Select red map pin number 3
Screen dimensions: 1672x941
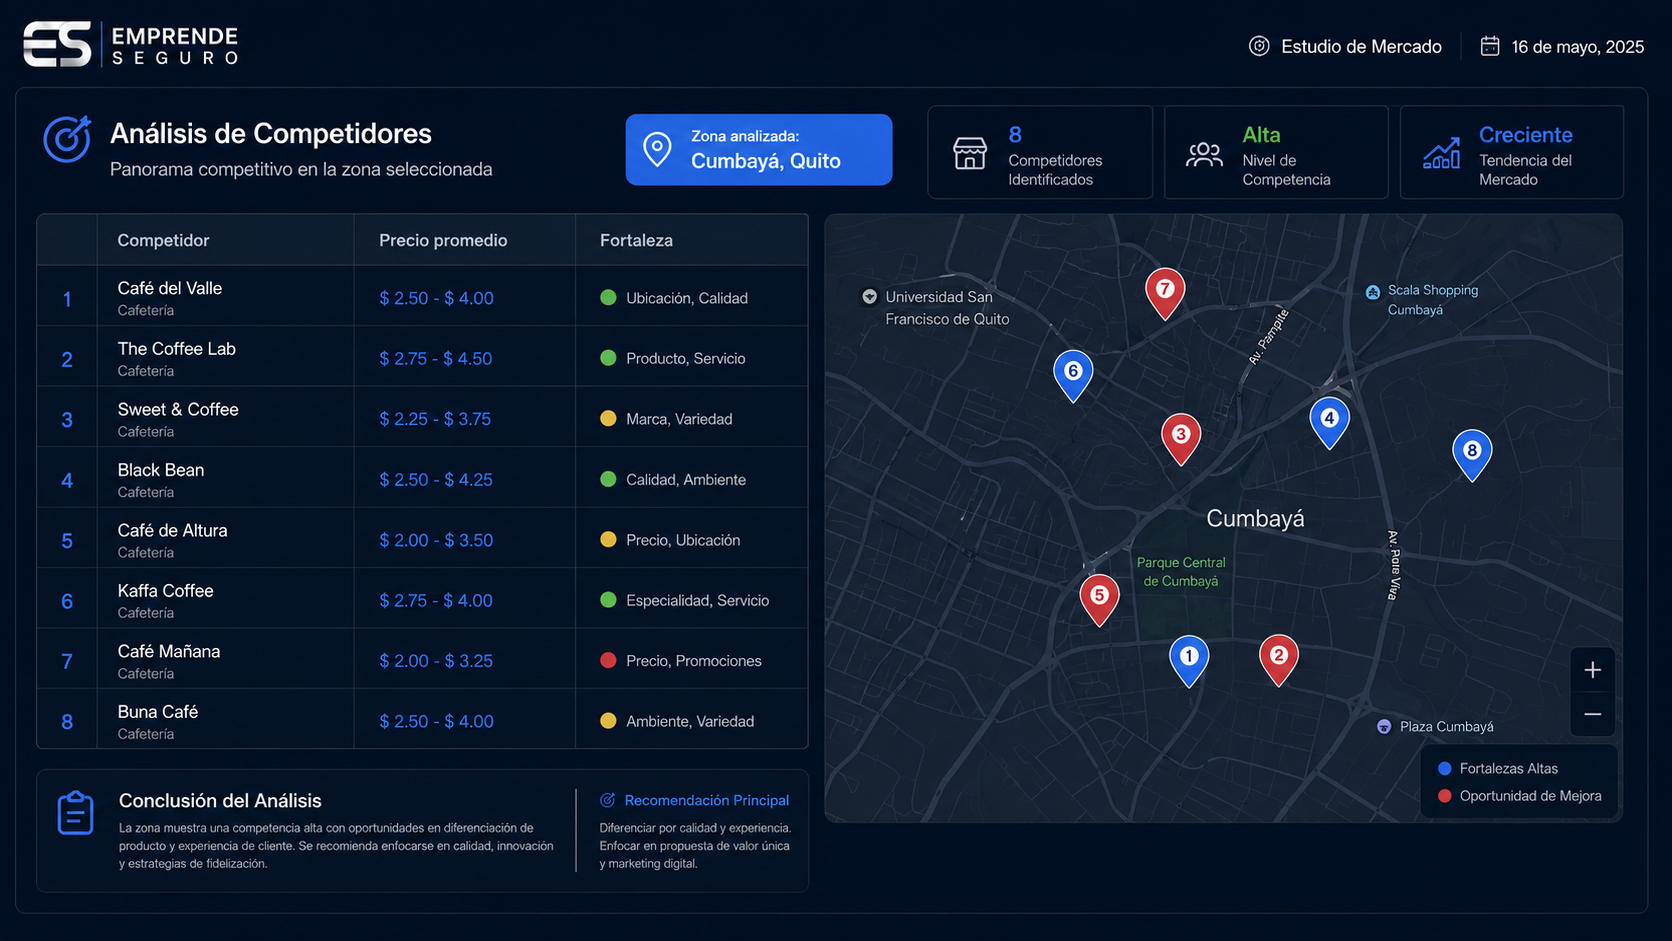pos(1181,439)
